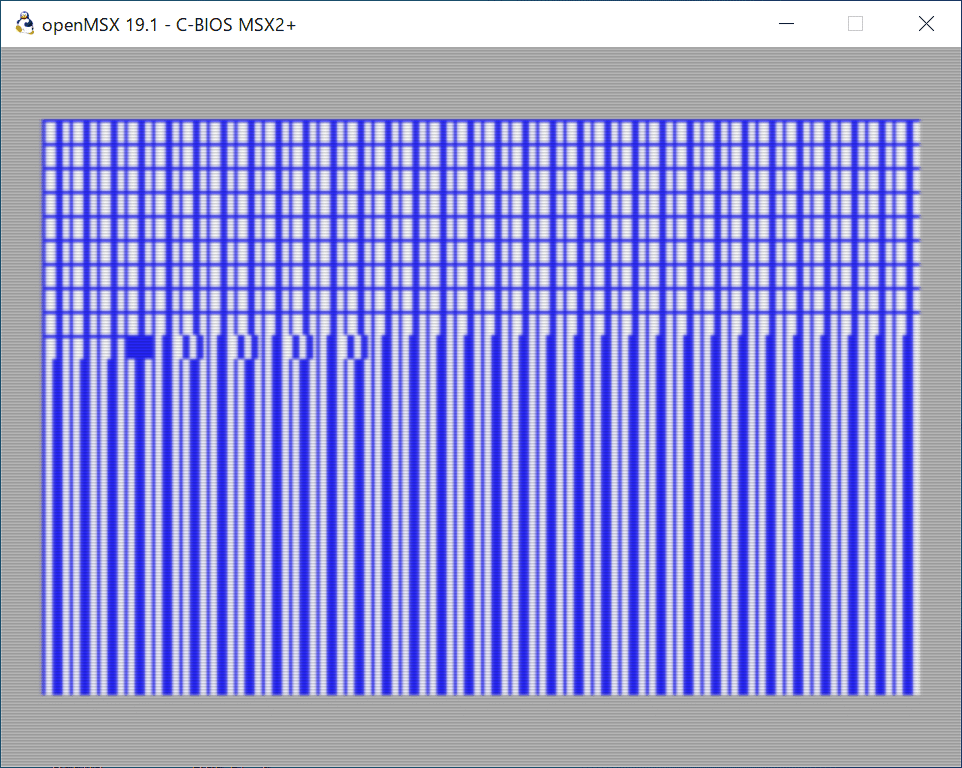This screenshot has height=768, width=962.
Task: Click the center of the MSX display
Action: (480, 405)
